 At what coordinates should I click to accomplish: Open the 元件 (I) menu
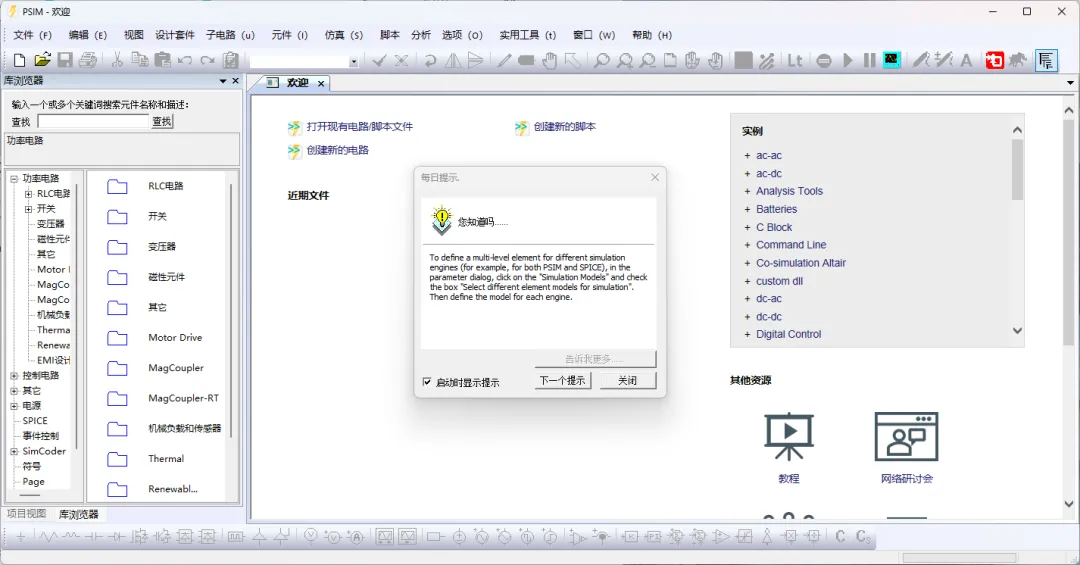[x=289, y=35]
